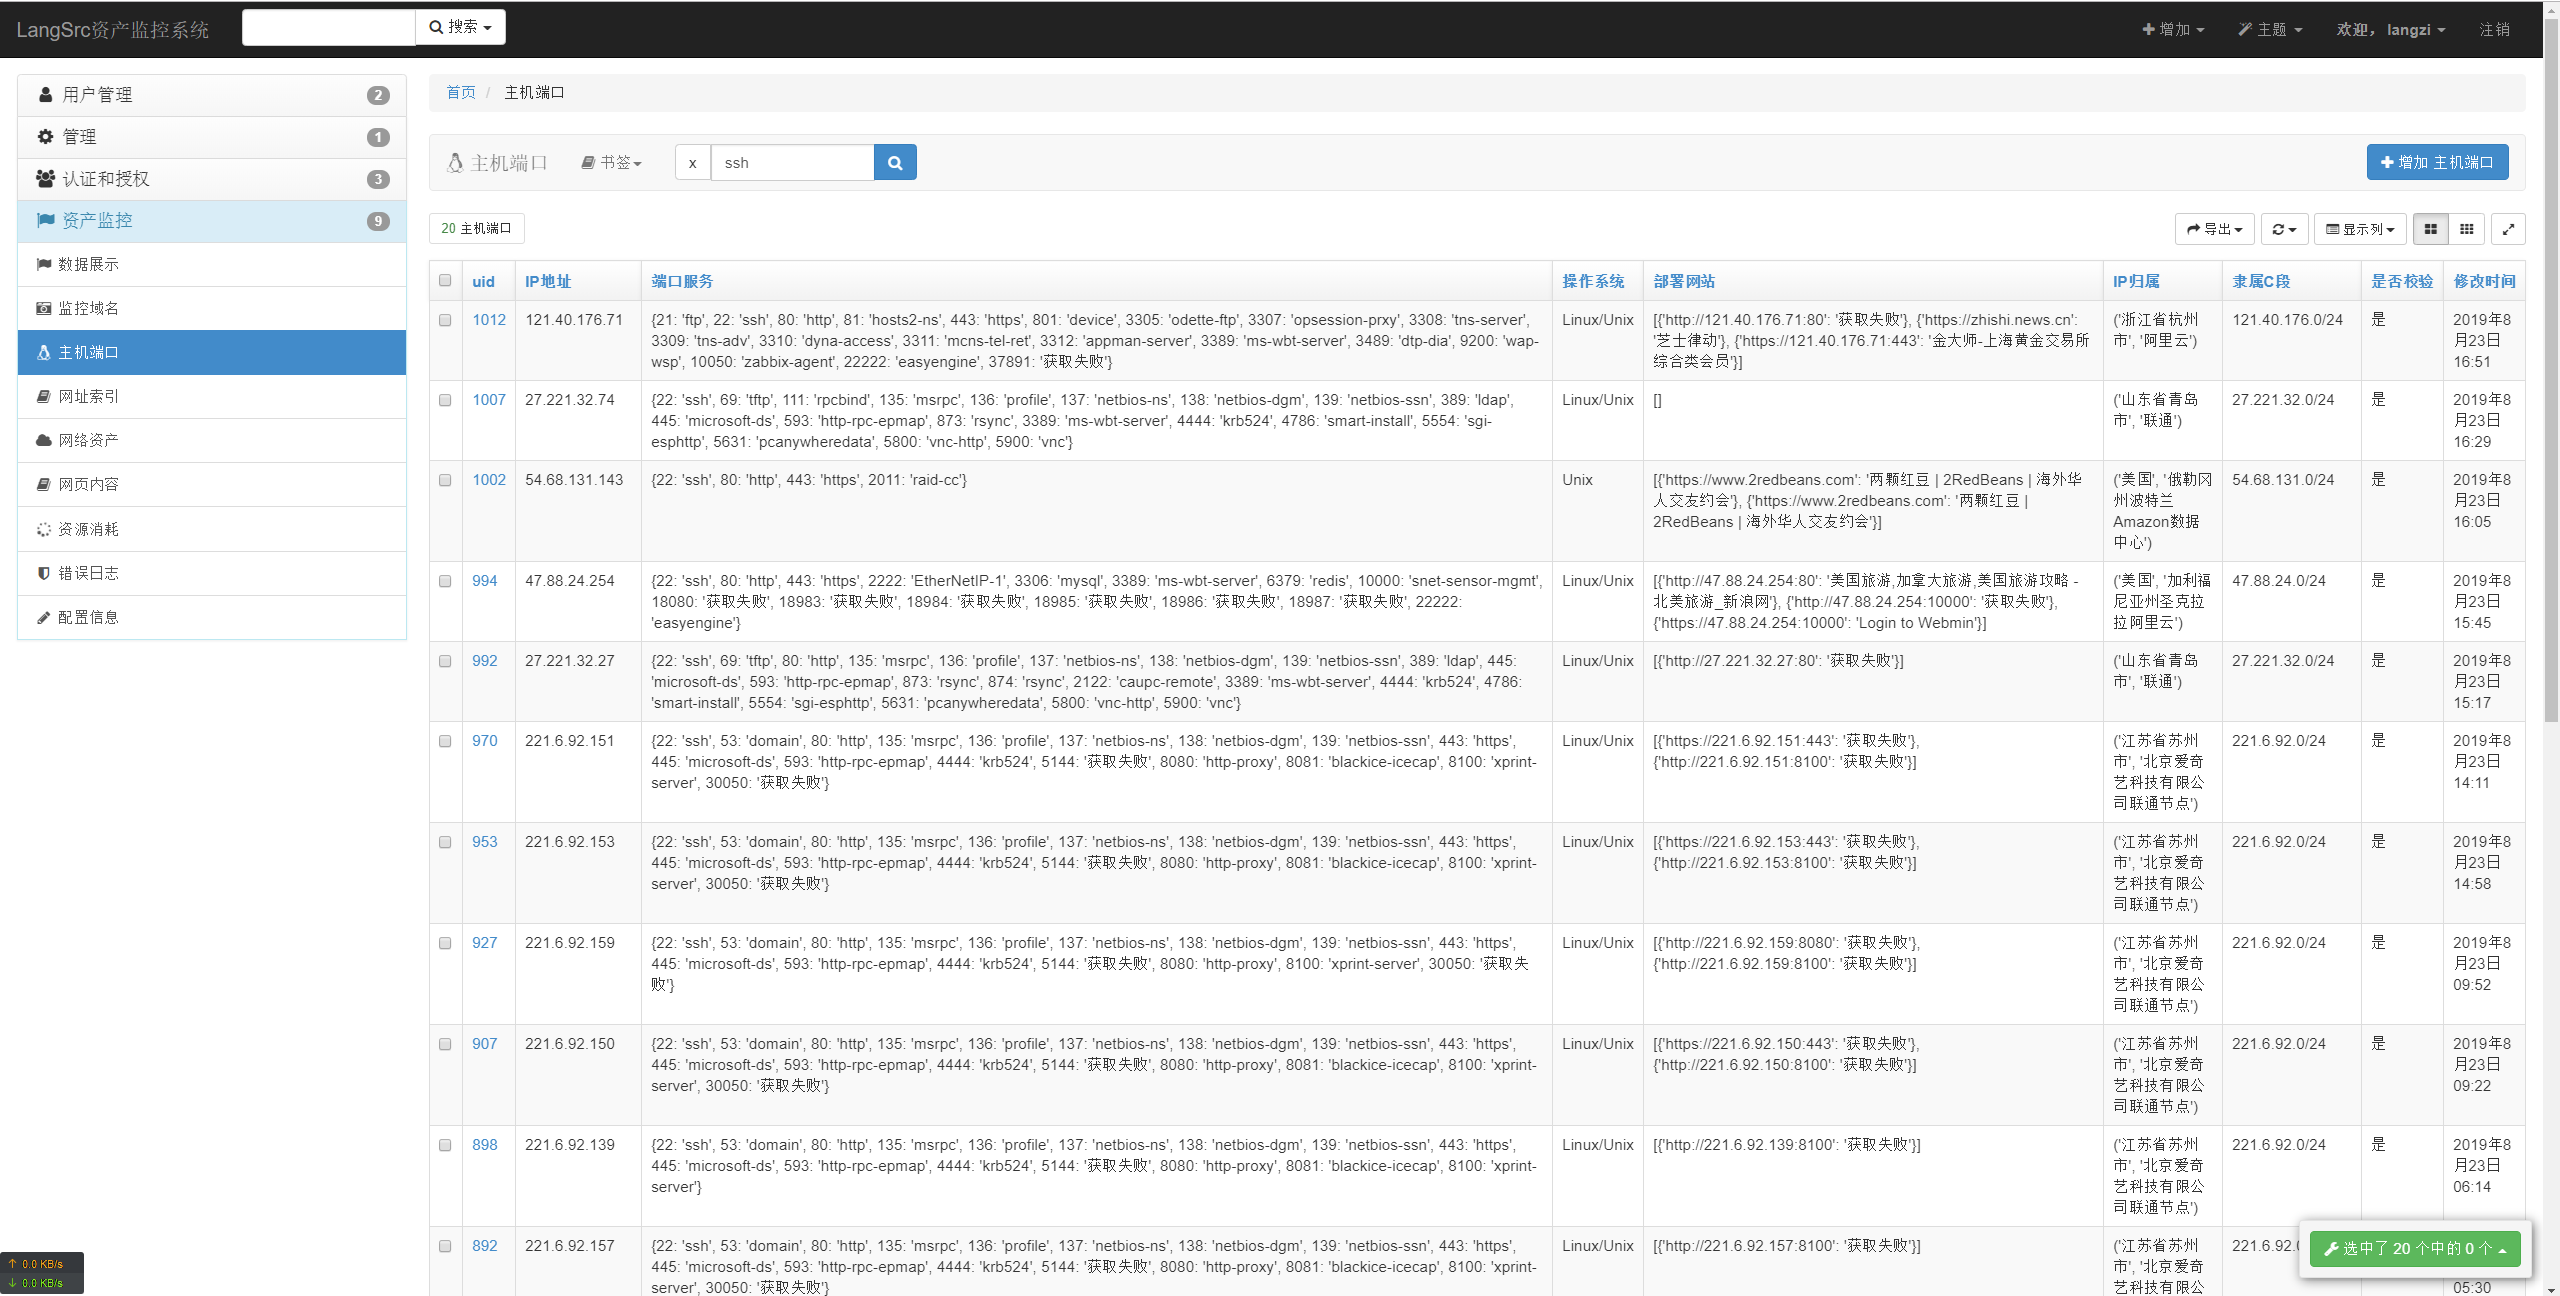
Task: Check the select-all header checkbox
Action: [445, 281]
